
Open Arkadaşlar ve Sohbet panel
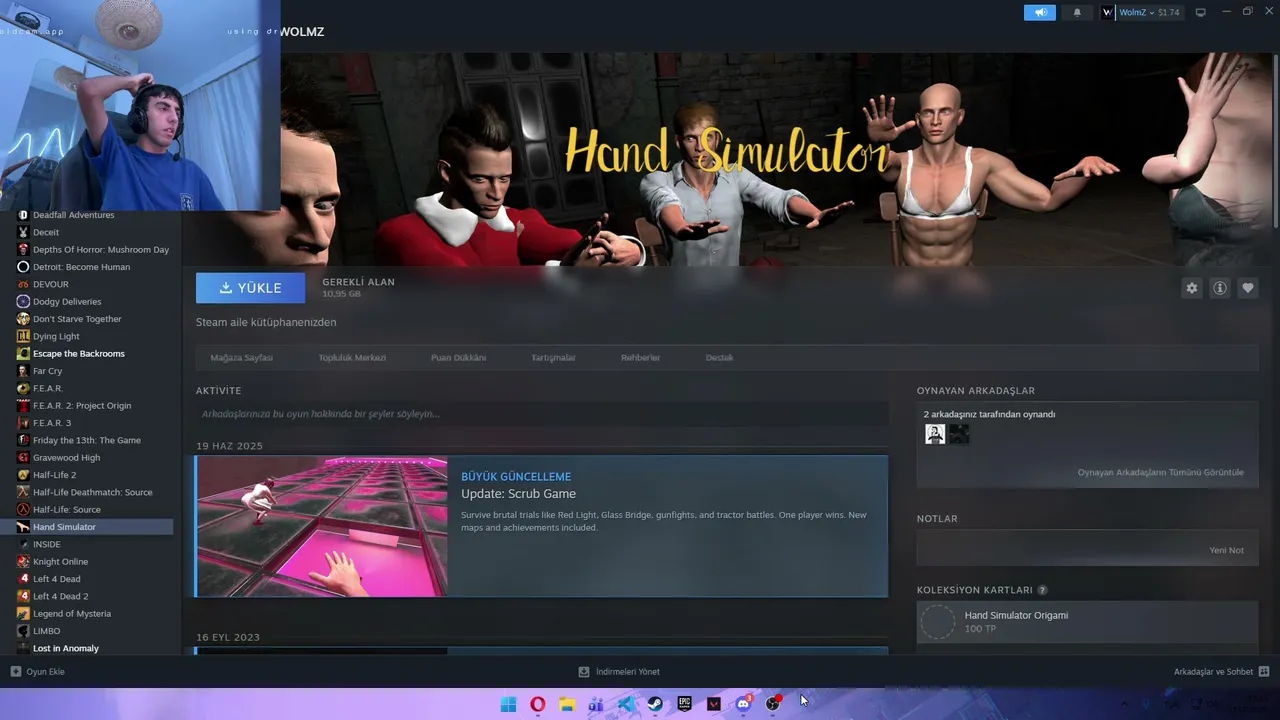click(x=1221, y=672)
